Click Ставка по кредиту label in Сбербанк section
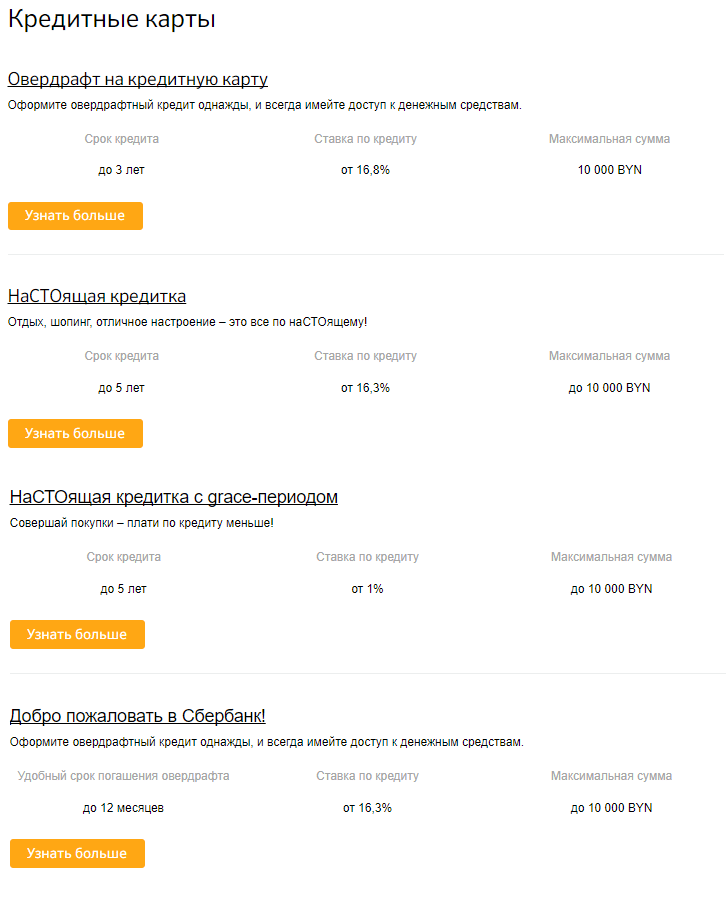The height and width of the screenshot is (903, 726). point(367,776)
